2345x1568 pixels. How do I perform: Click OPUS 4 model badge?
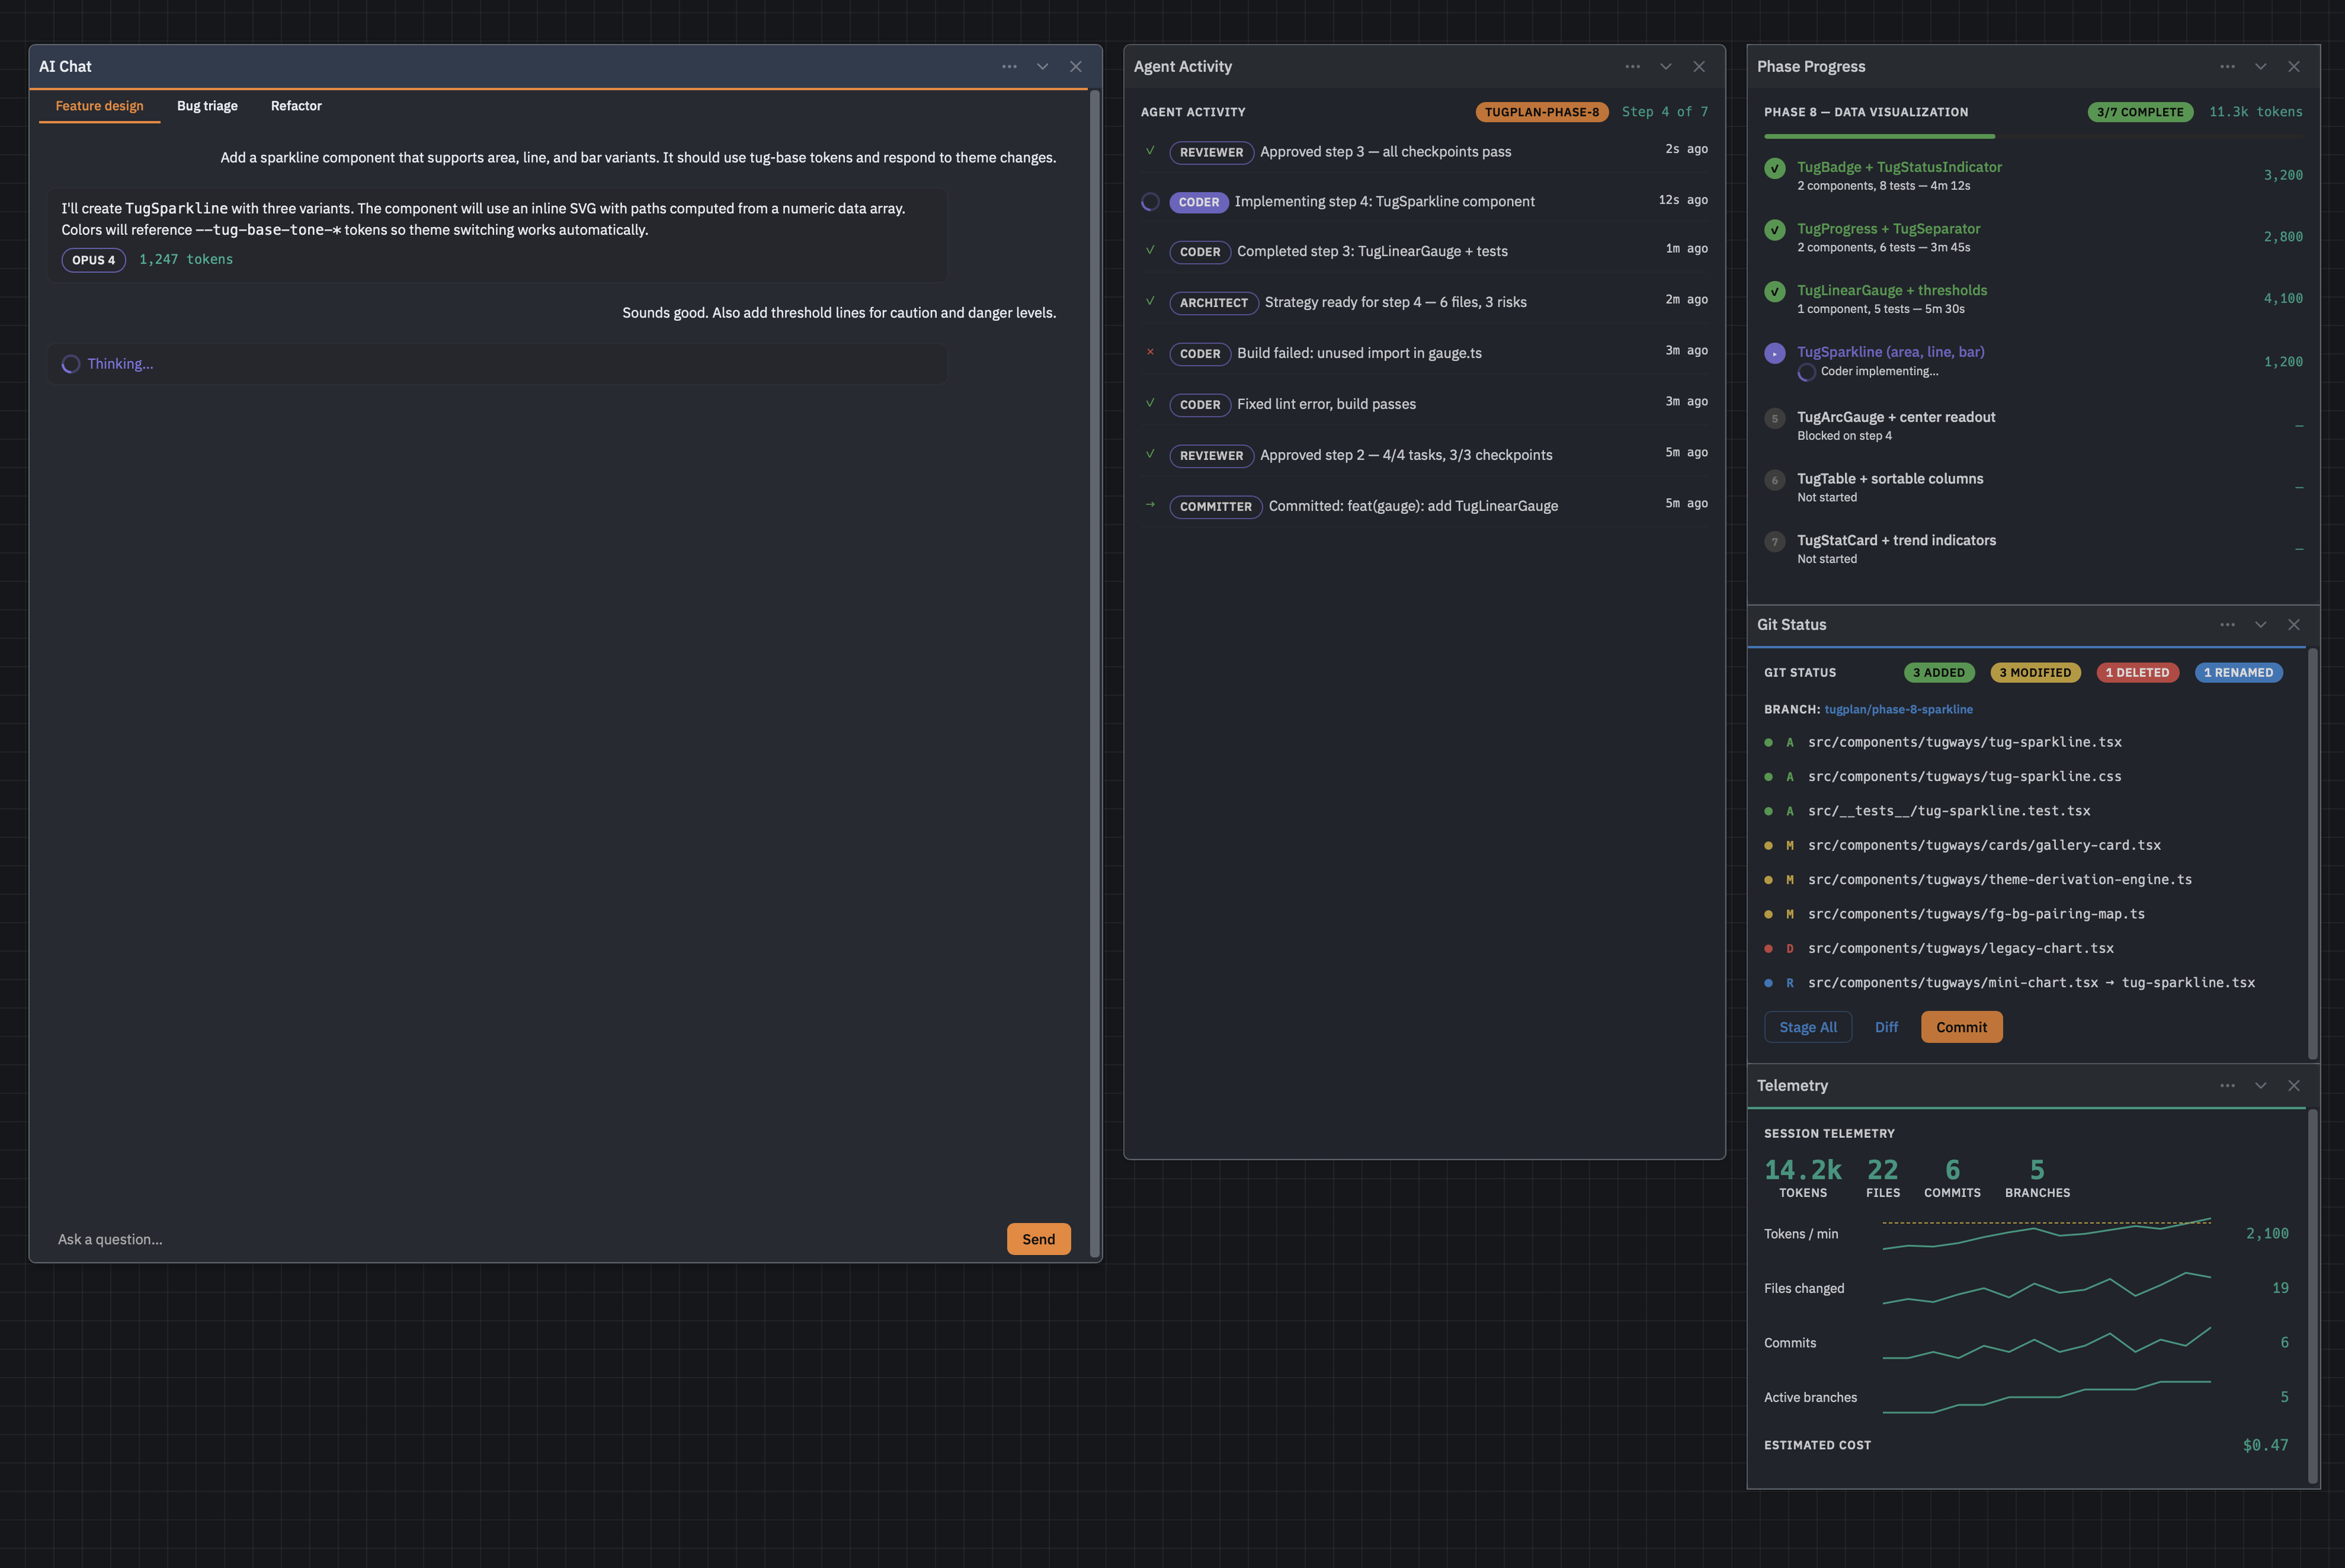94,260
